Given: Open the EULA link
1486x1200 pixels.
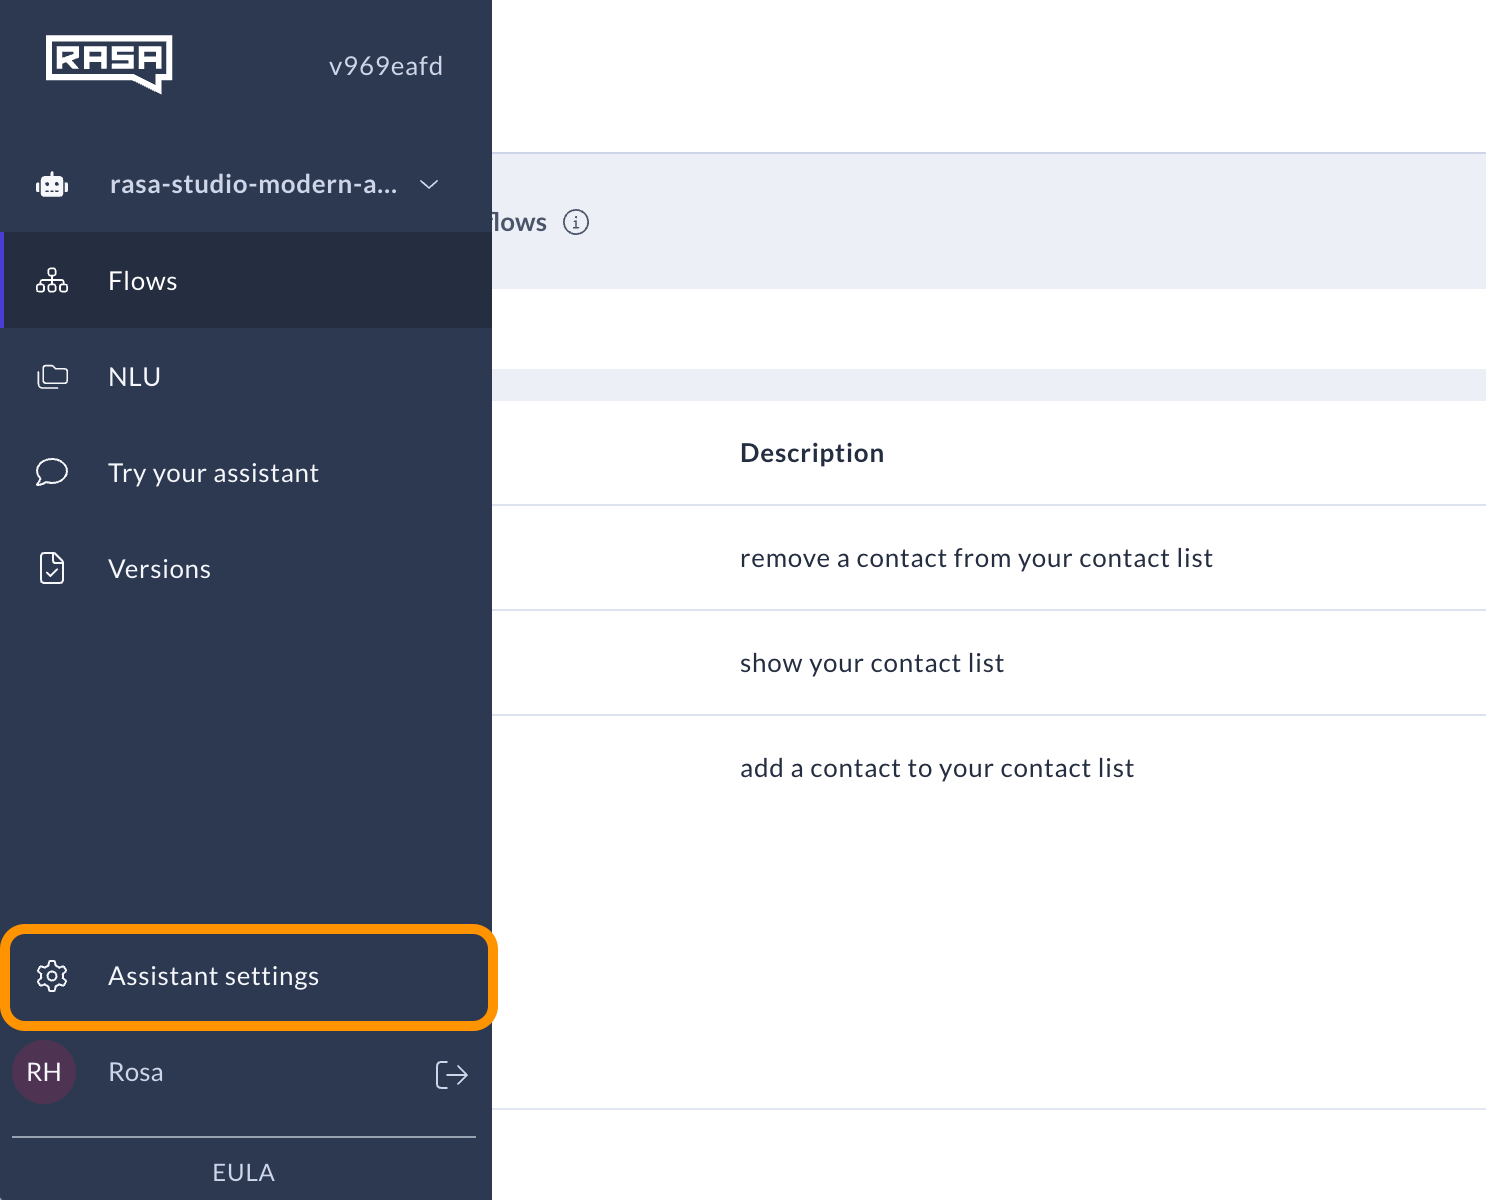Looking at the screenshot, I should [243, 1172].
